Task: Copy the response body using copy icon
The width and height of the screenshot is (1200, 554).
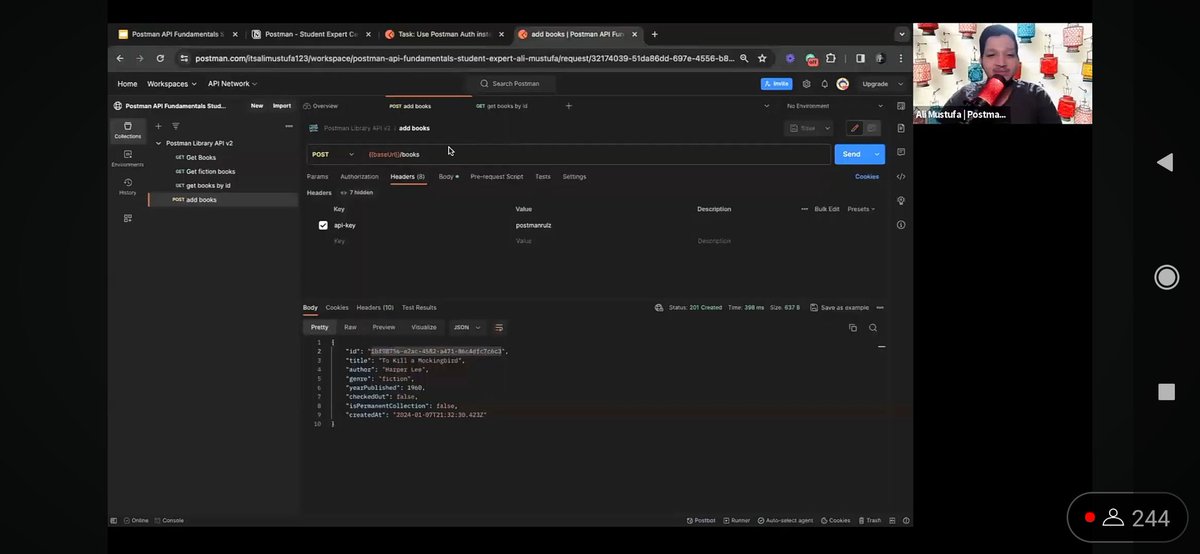Action: point(853,327)
